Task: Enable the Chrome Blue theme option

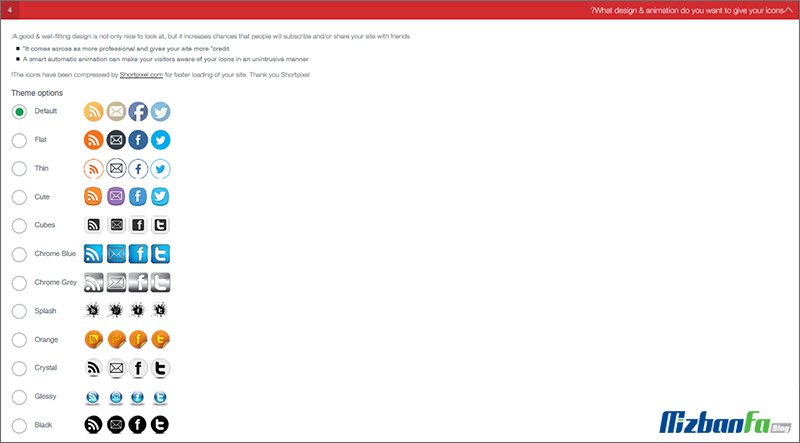Action: pos(19,254)
